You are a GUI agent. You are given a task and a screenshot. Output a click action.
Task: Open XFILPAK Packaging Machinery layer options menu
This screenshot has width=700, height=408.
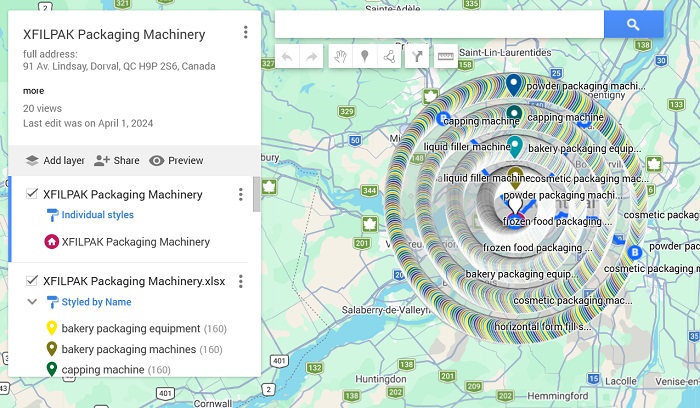point(241,194)
